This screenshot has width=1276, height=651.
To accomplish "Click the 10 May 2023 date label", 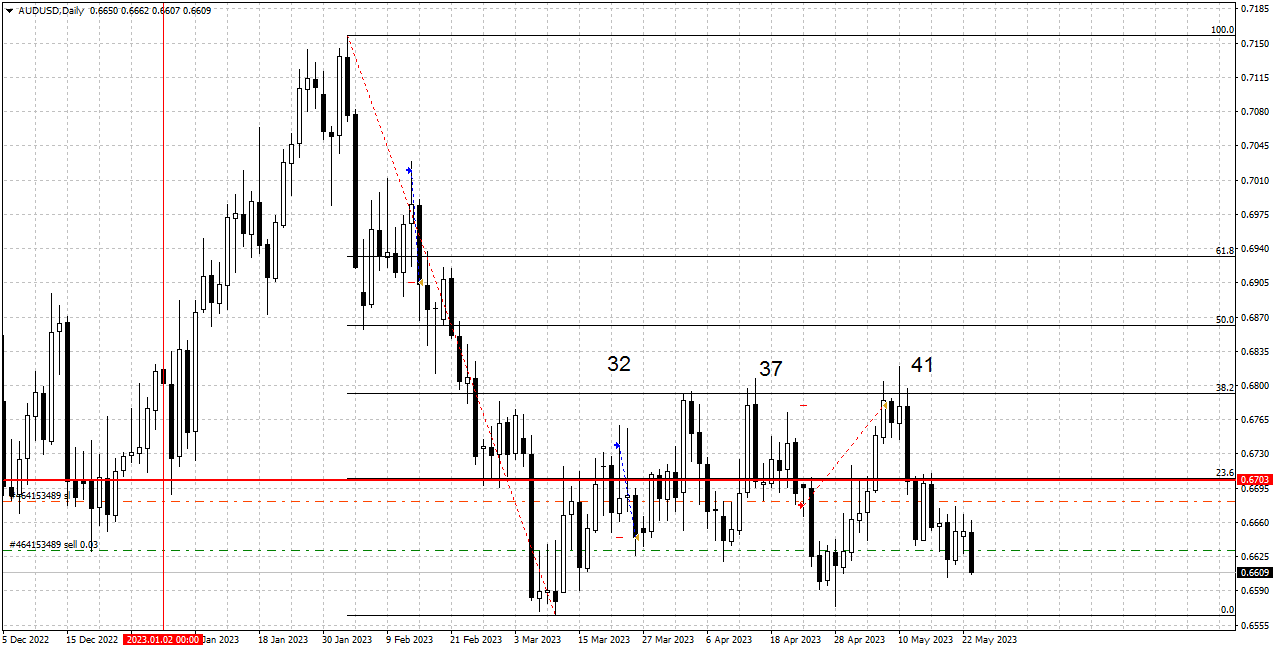I will coord(924,639).
